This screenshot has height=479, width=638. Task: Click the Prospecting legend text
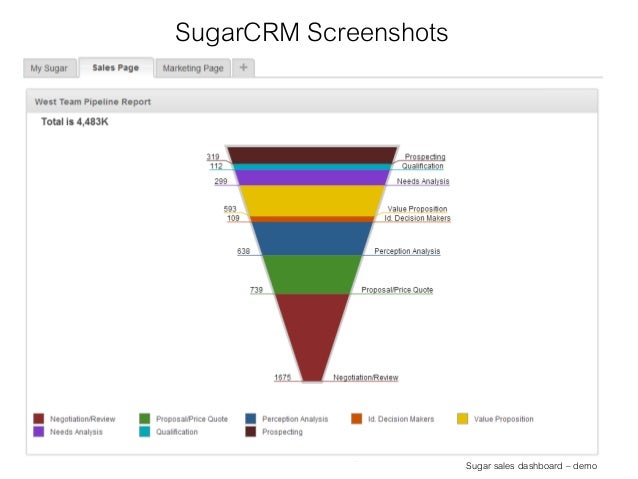282,432
